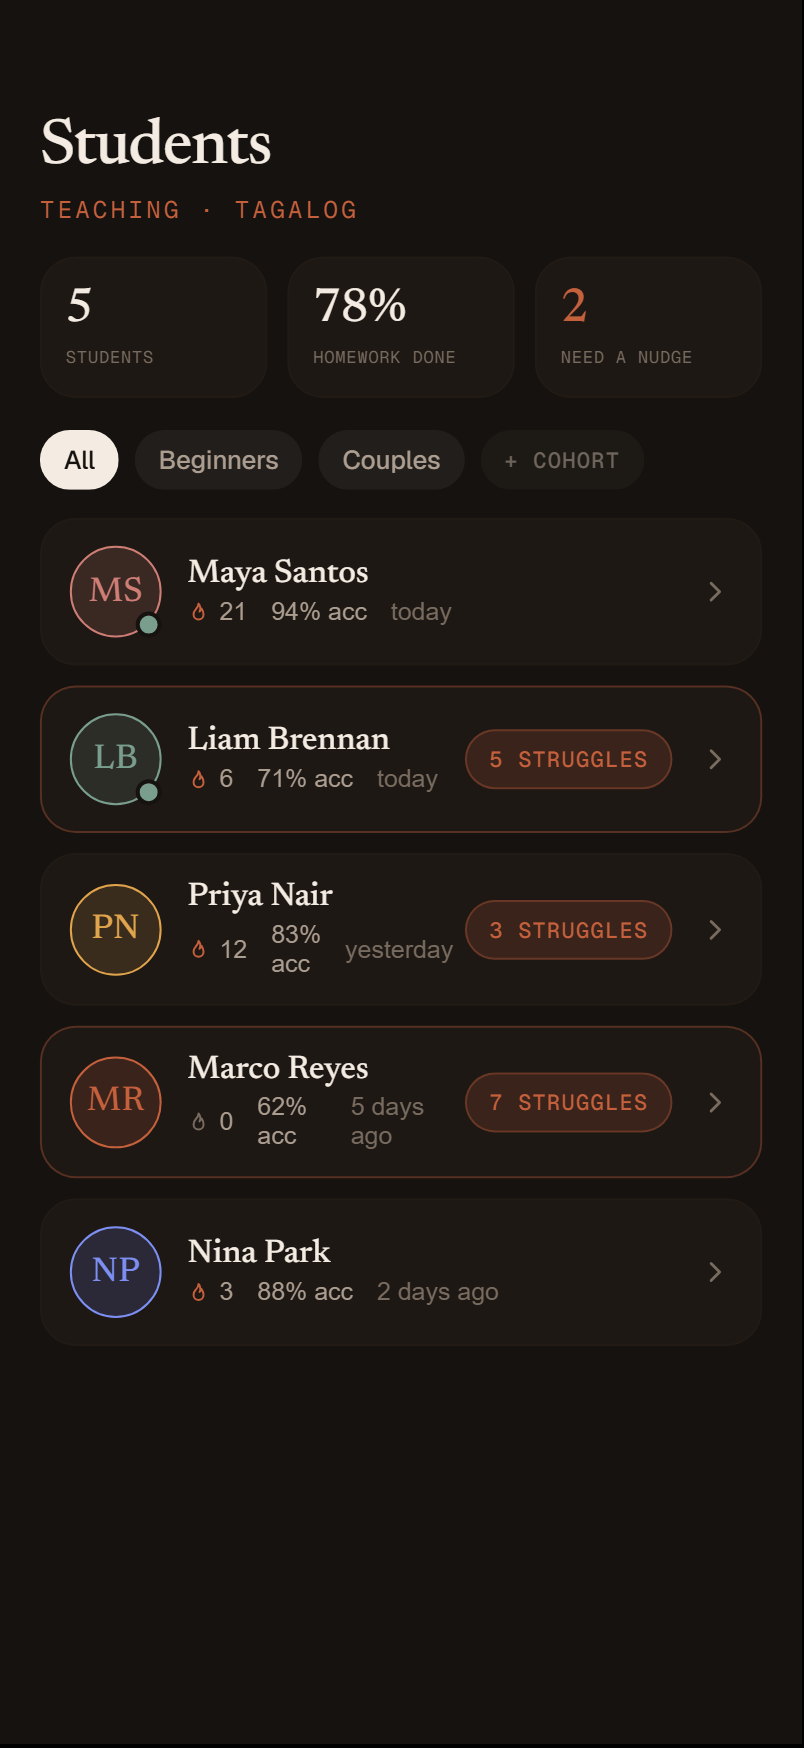Tap Liam Brennan's LB avatar circle

coord(116,759)
